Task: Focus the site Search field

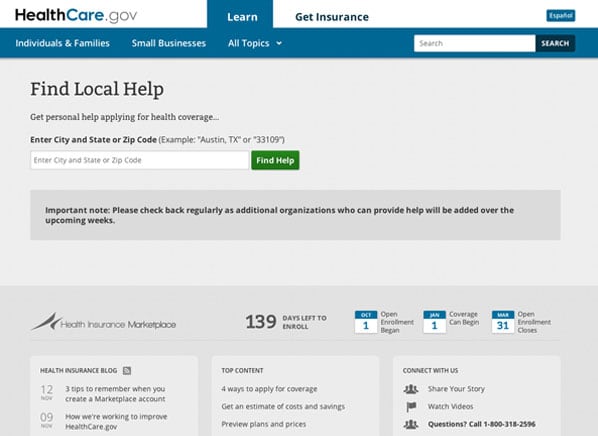Action: click(x=475, y=43)
